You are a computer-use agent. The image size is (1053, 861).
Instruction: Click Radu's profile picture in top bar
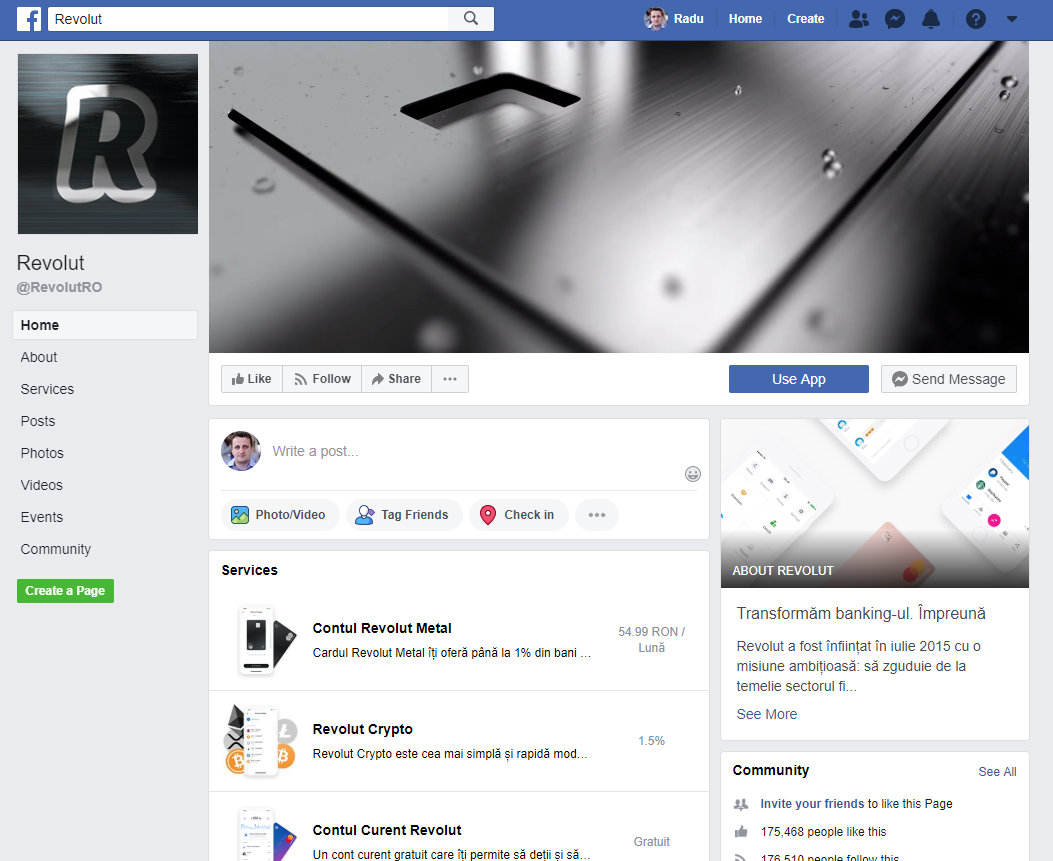point(655,19)
